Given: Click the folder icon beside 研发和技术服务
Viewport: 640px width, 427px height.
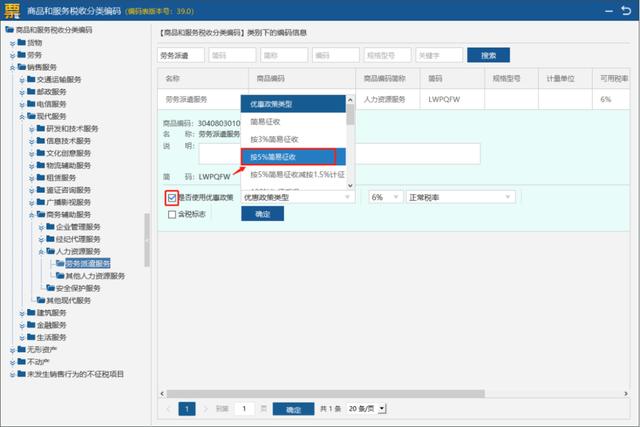Looking at the screenshot, I should 41,128.
